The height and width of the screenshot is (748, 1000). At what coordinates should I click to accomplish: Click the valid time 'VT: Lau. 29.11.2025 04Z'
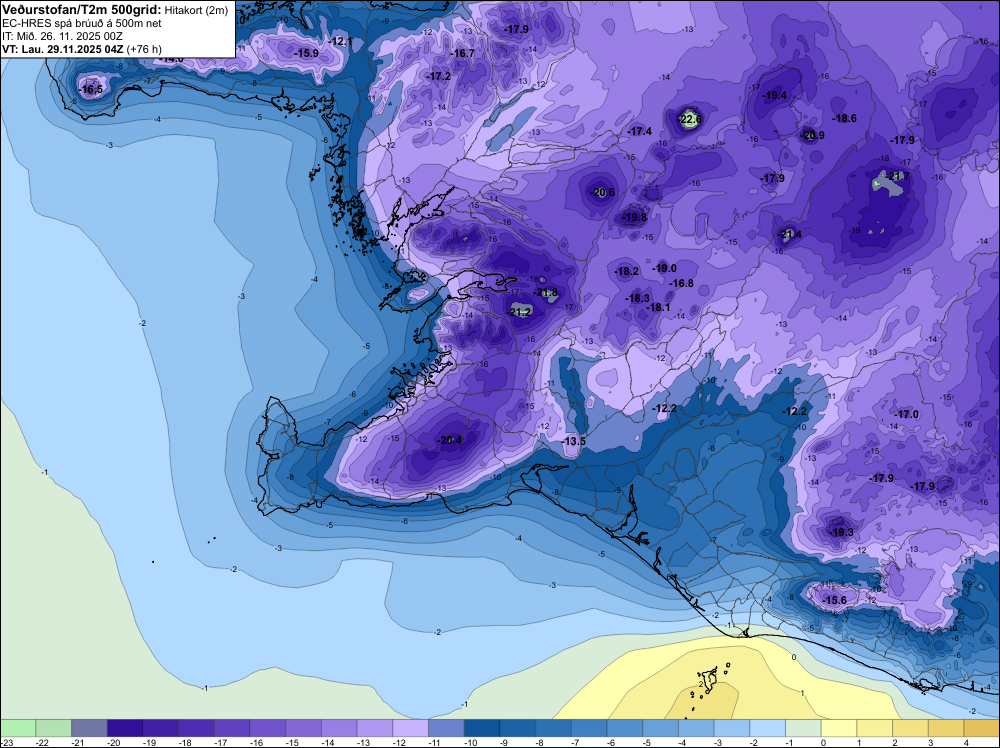point(63,49)
